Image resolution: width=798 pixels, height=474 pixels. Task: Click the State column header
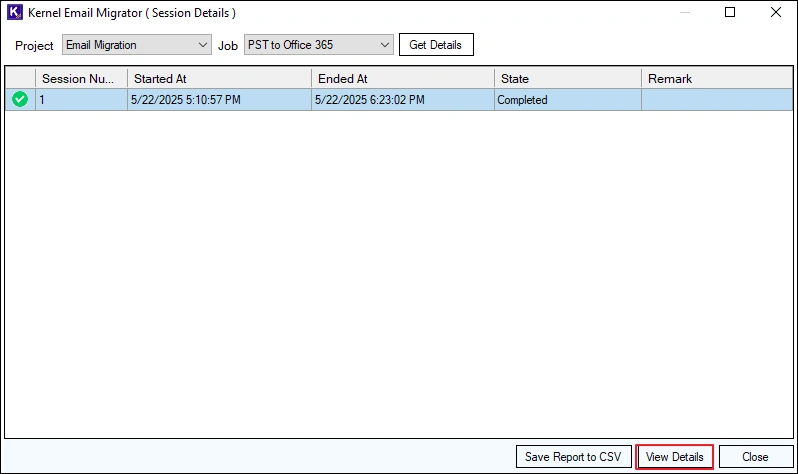(568, 78)
